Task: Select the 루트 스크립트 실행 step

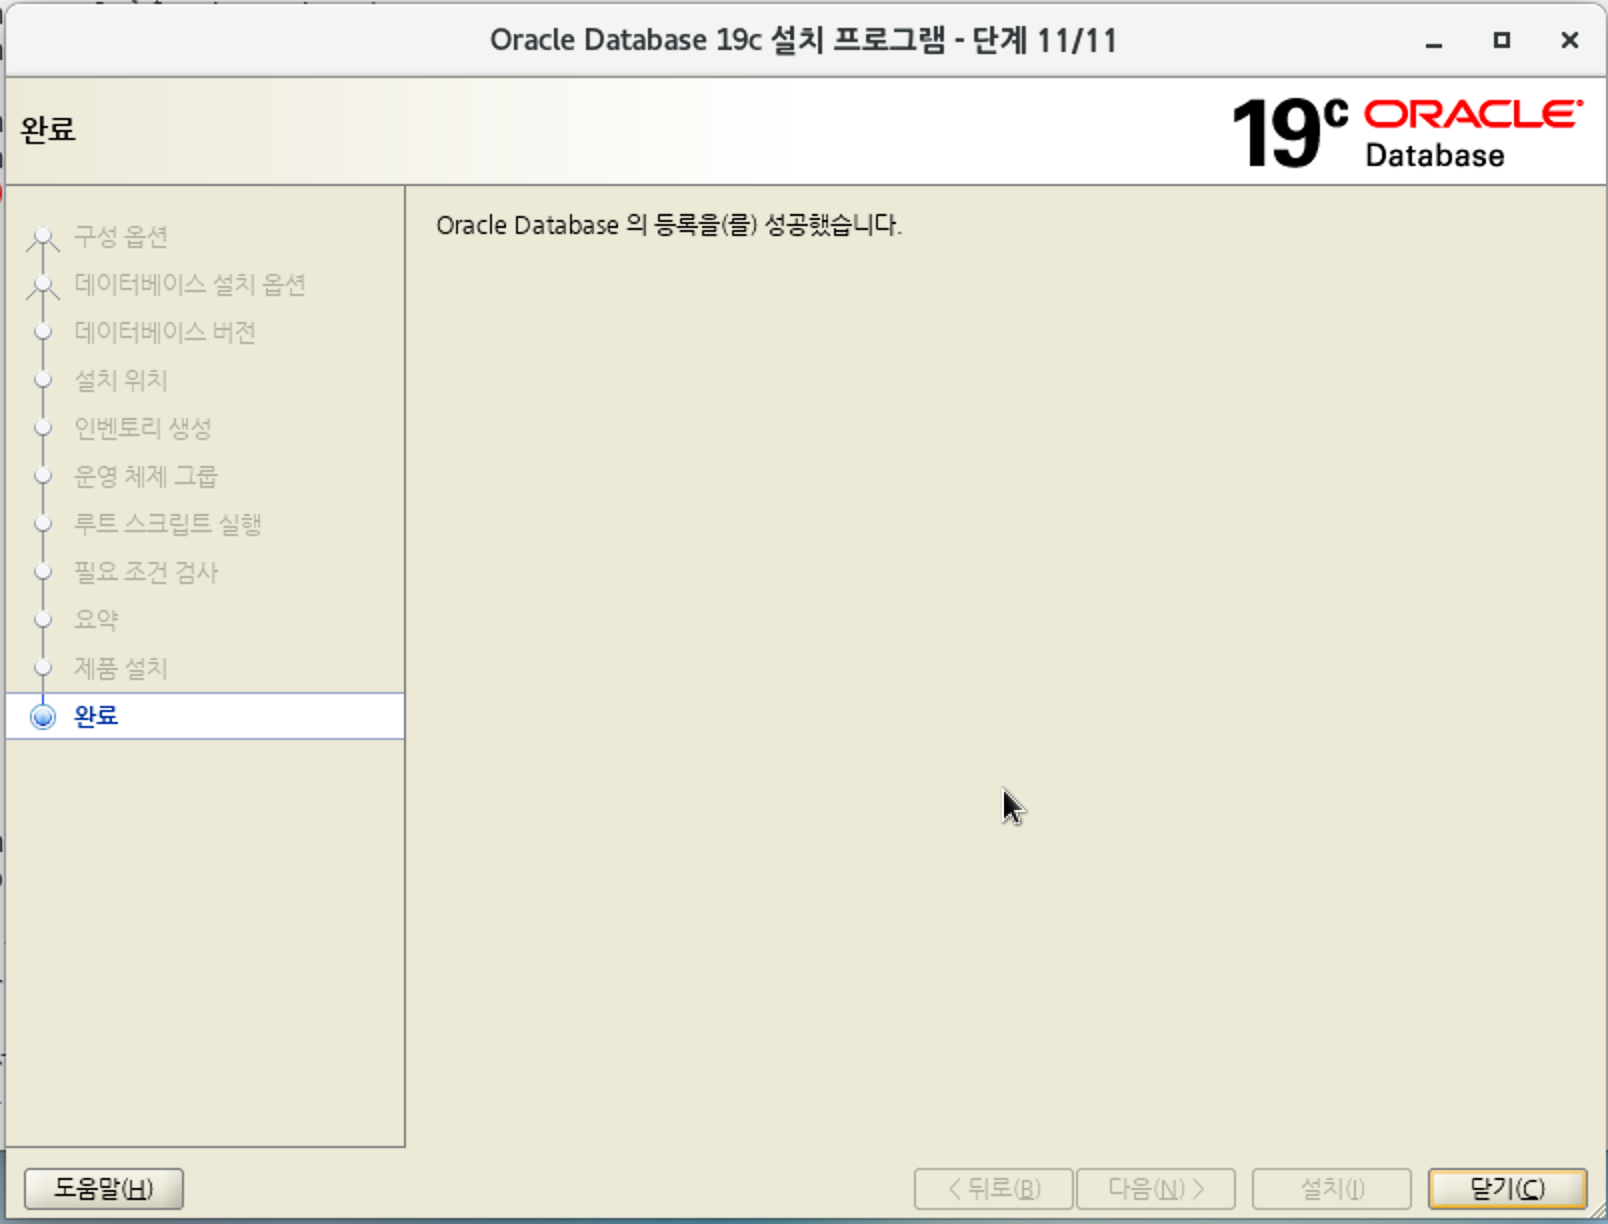Action: [168, 524]
